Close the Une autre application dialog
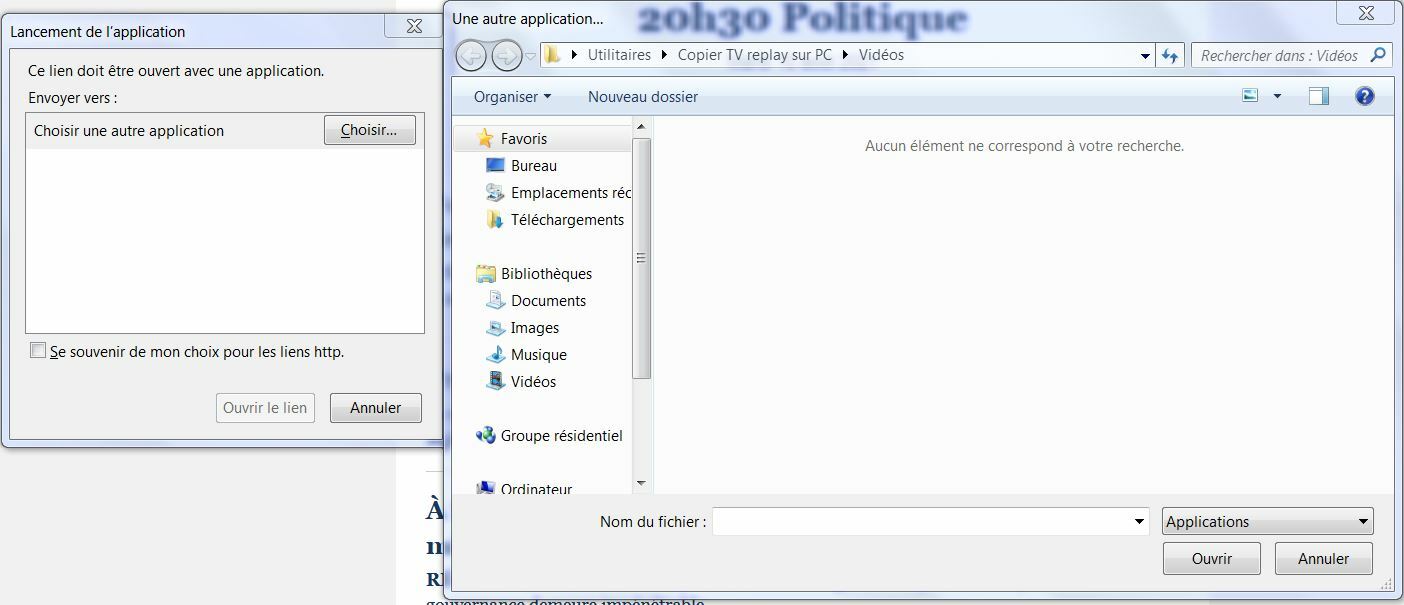The image size is (1404, 605). (x=1366, y=13)
